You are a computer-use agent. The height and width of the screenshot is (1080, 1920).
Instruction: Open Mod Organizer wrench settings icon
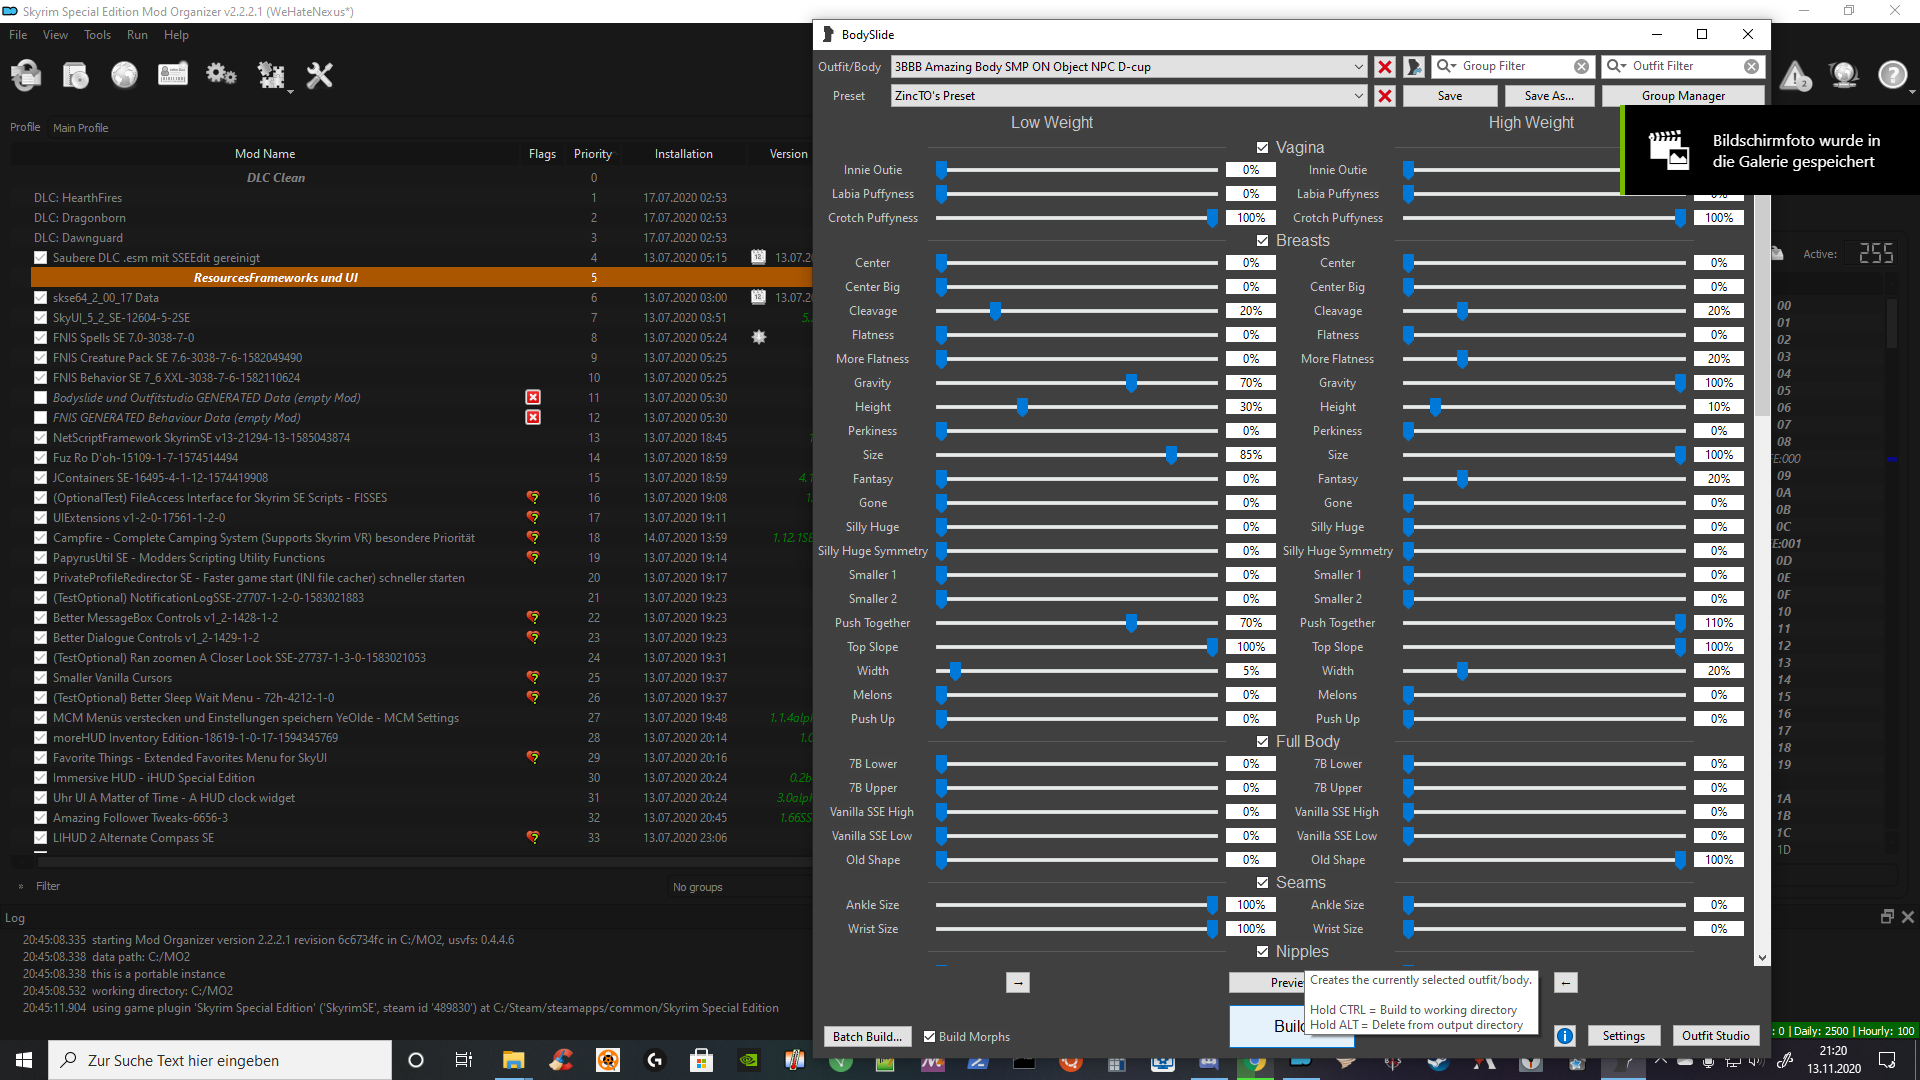tap(319, 75)
